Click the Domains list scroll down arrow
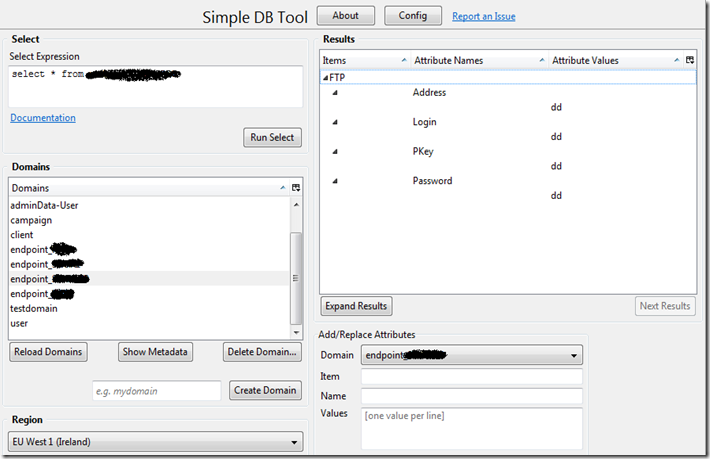The image size is (710, 459). 296,333
